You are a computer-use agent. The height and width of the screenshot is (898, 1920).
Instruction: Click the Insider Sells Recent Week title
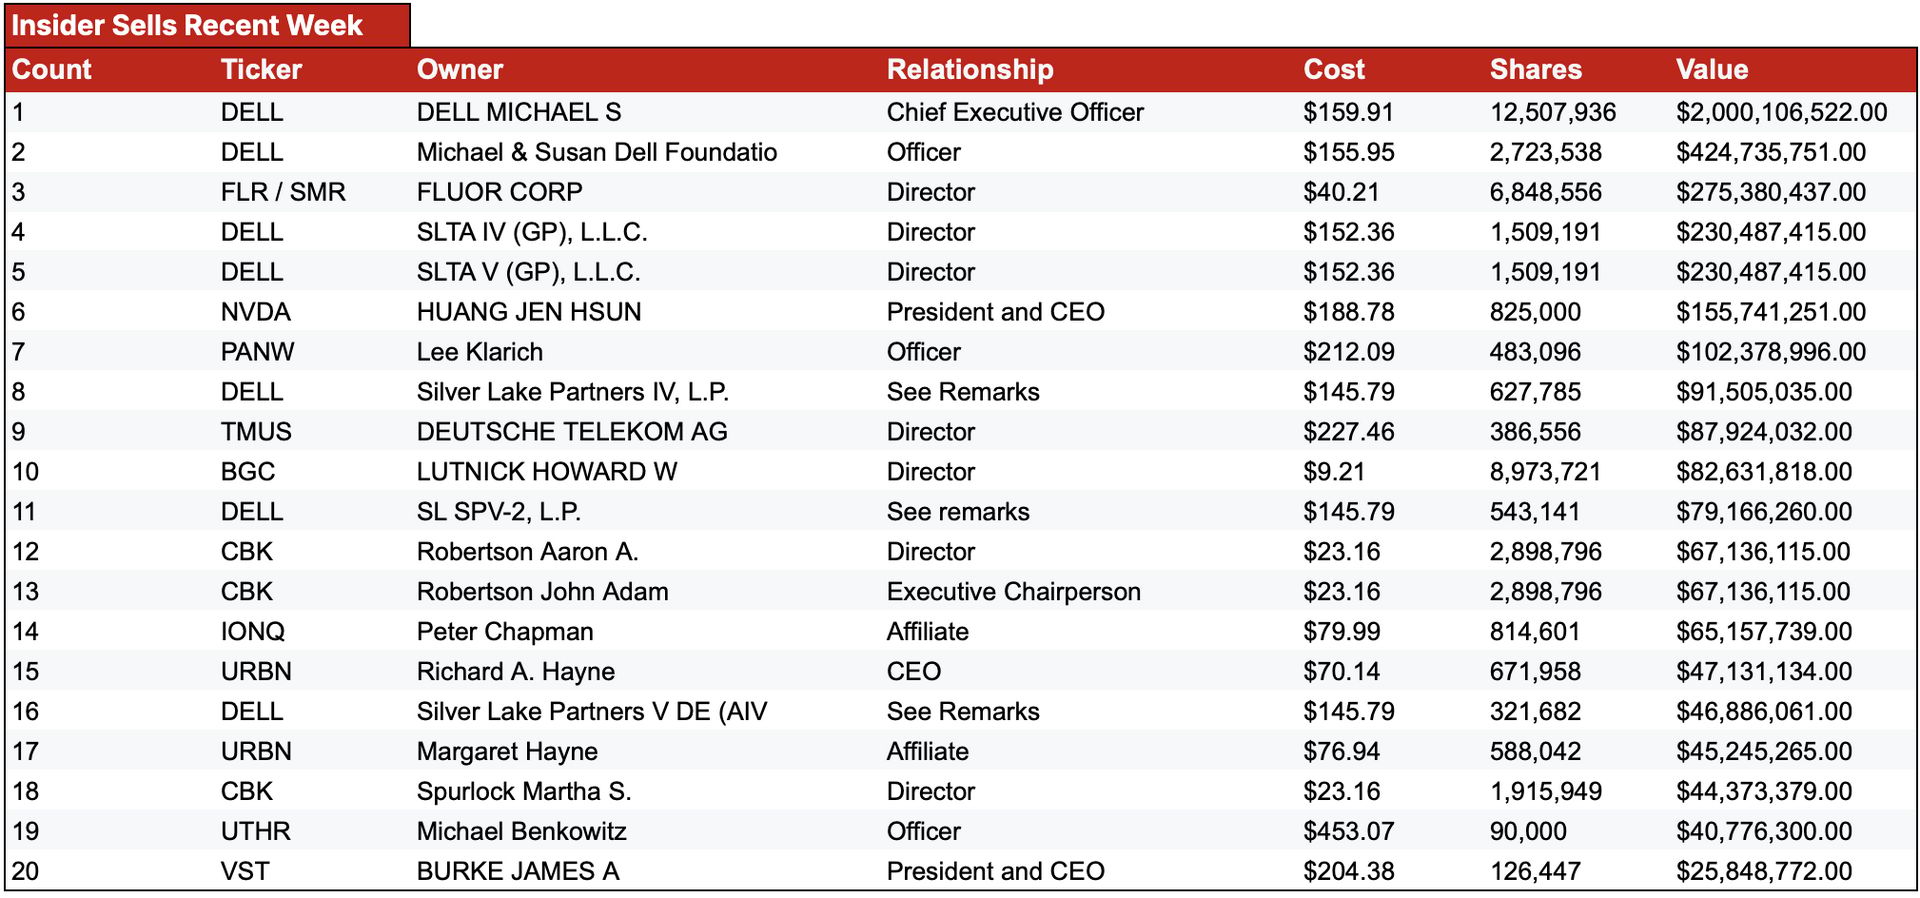[187, 26]
